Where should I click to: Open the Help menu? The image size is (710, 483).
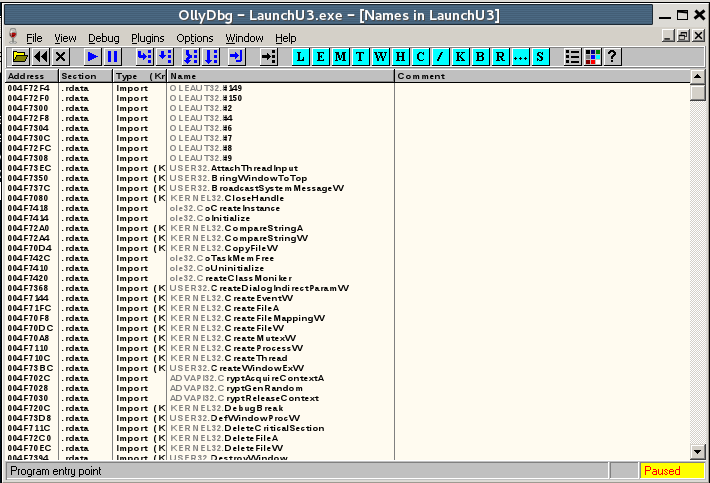[286, 38]
